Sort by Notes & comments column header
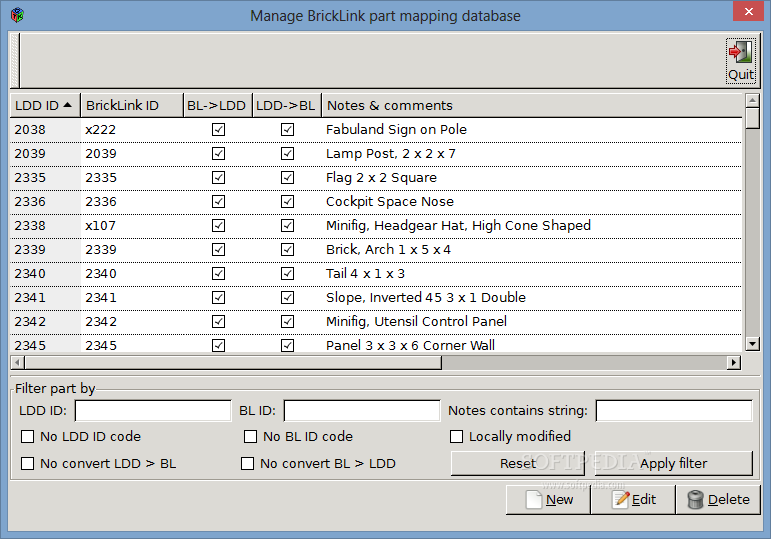Viewport: 771px width, 539px height. pyautogui.click(x=532, y=105)
